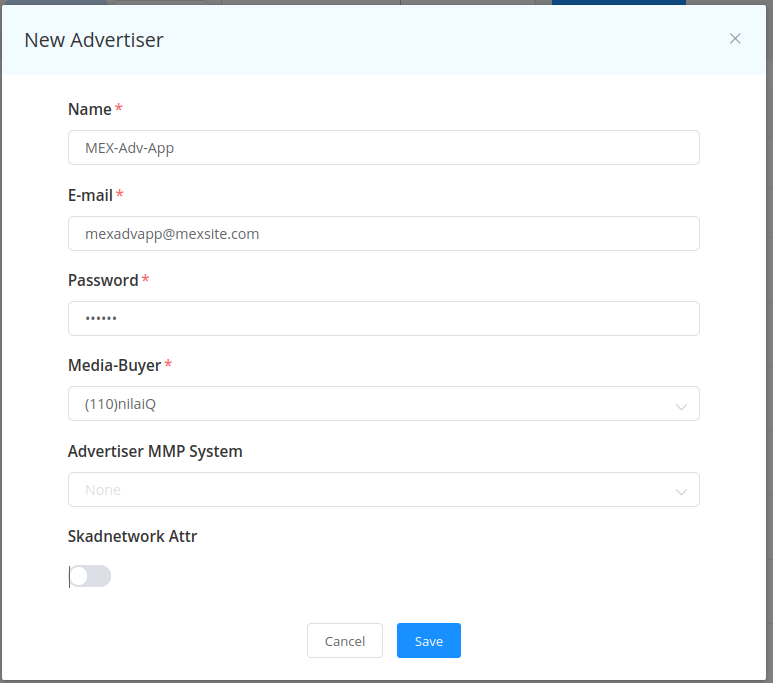Viewport: 773px width, 683px height.
Task: Click the Password input field
Action: [384, 319]
